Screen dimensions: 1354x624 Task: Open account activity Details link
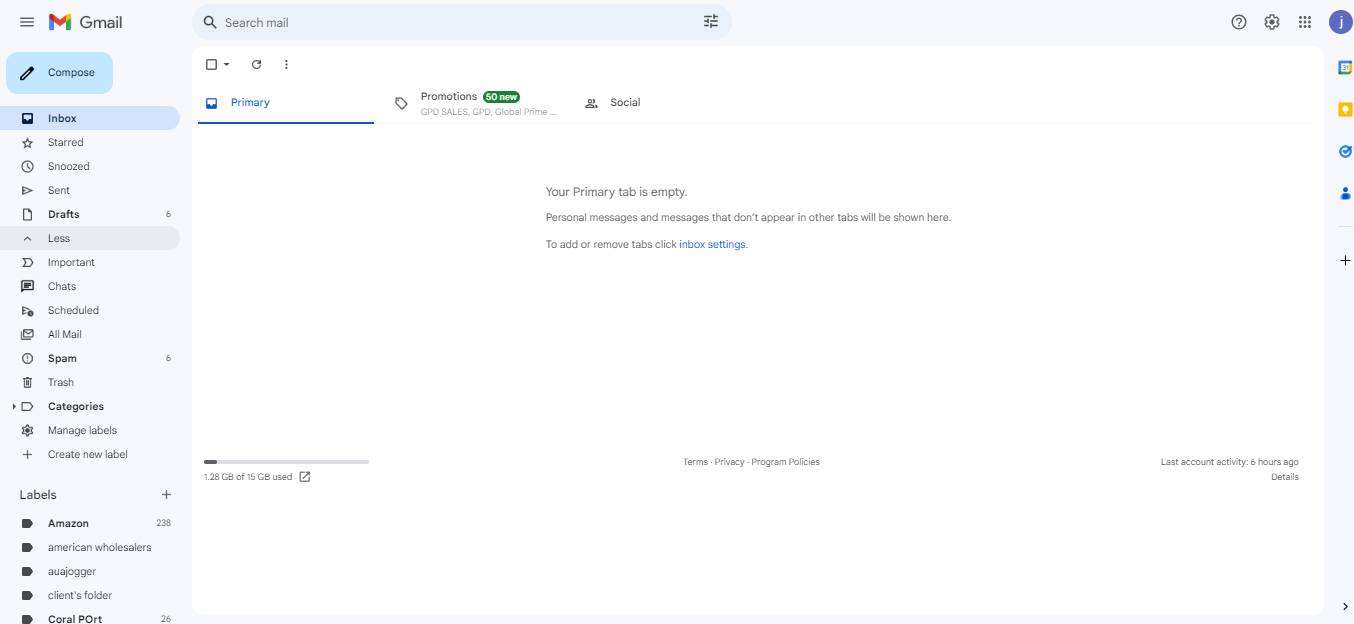click(1285, 477)
